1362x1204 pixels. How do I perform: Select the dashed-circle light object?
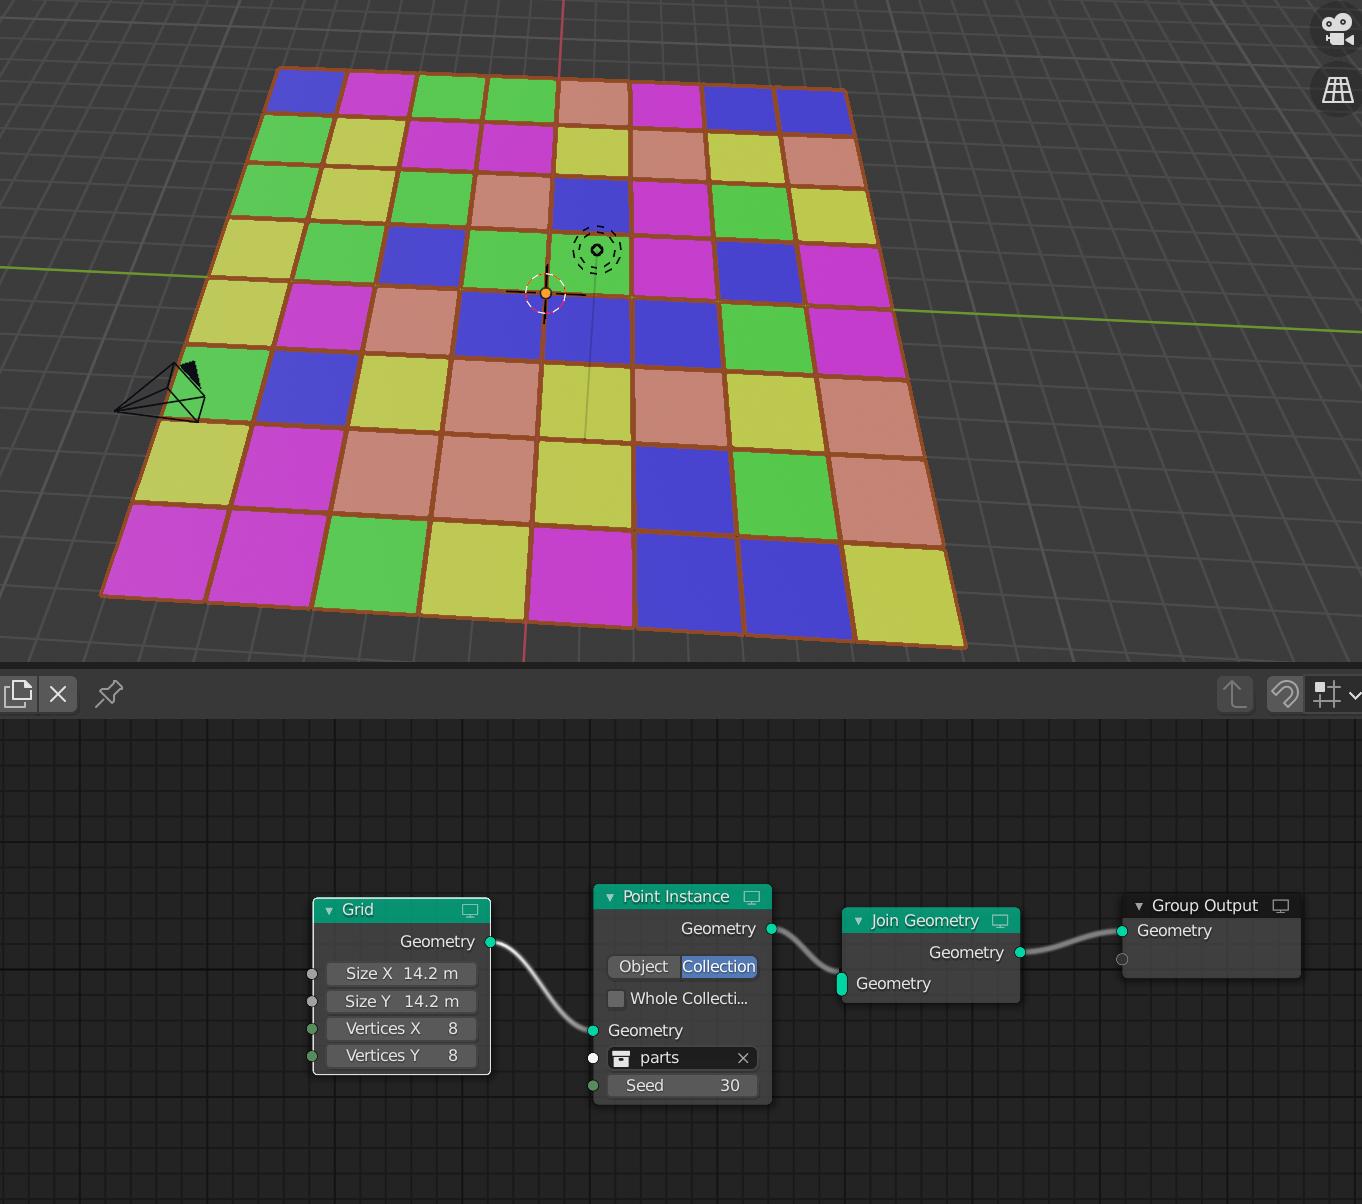click(x=597, y=250)
